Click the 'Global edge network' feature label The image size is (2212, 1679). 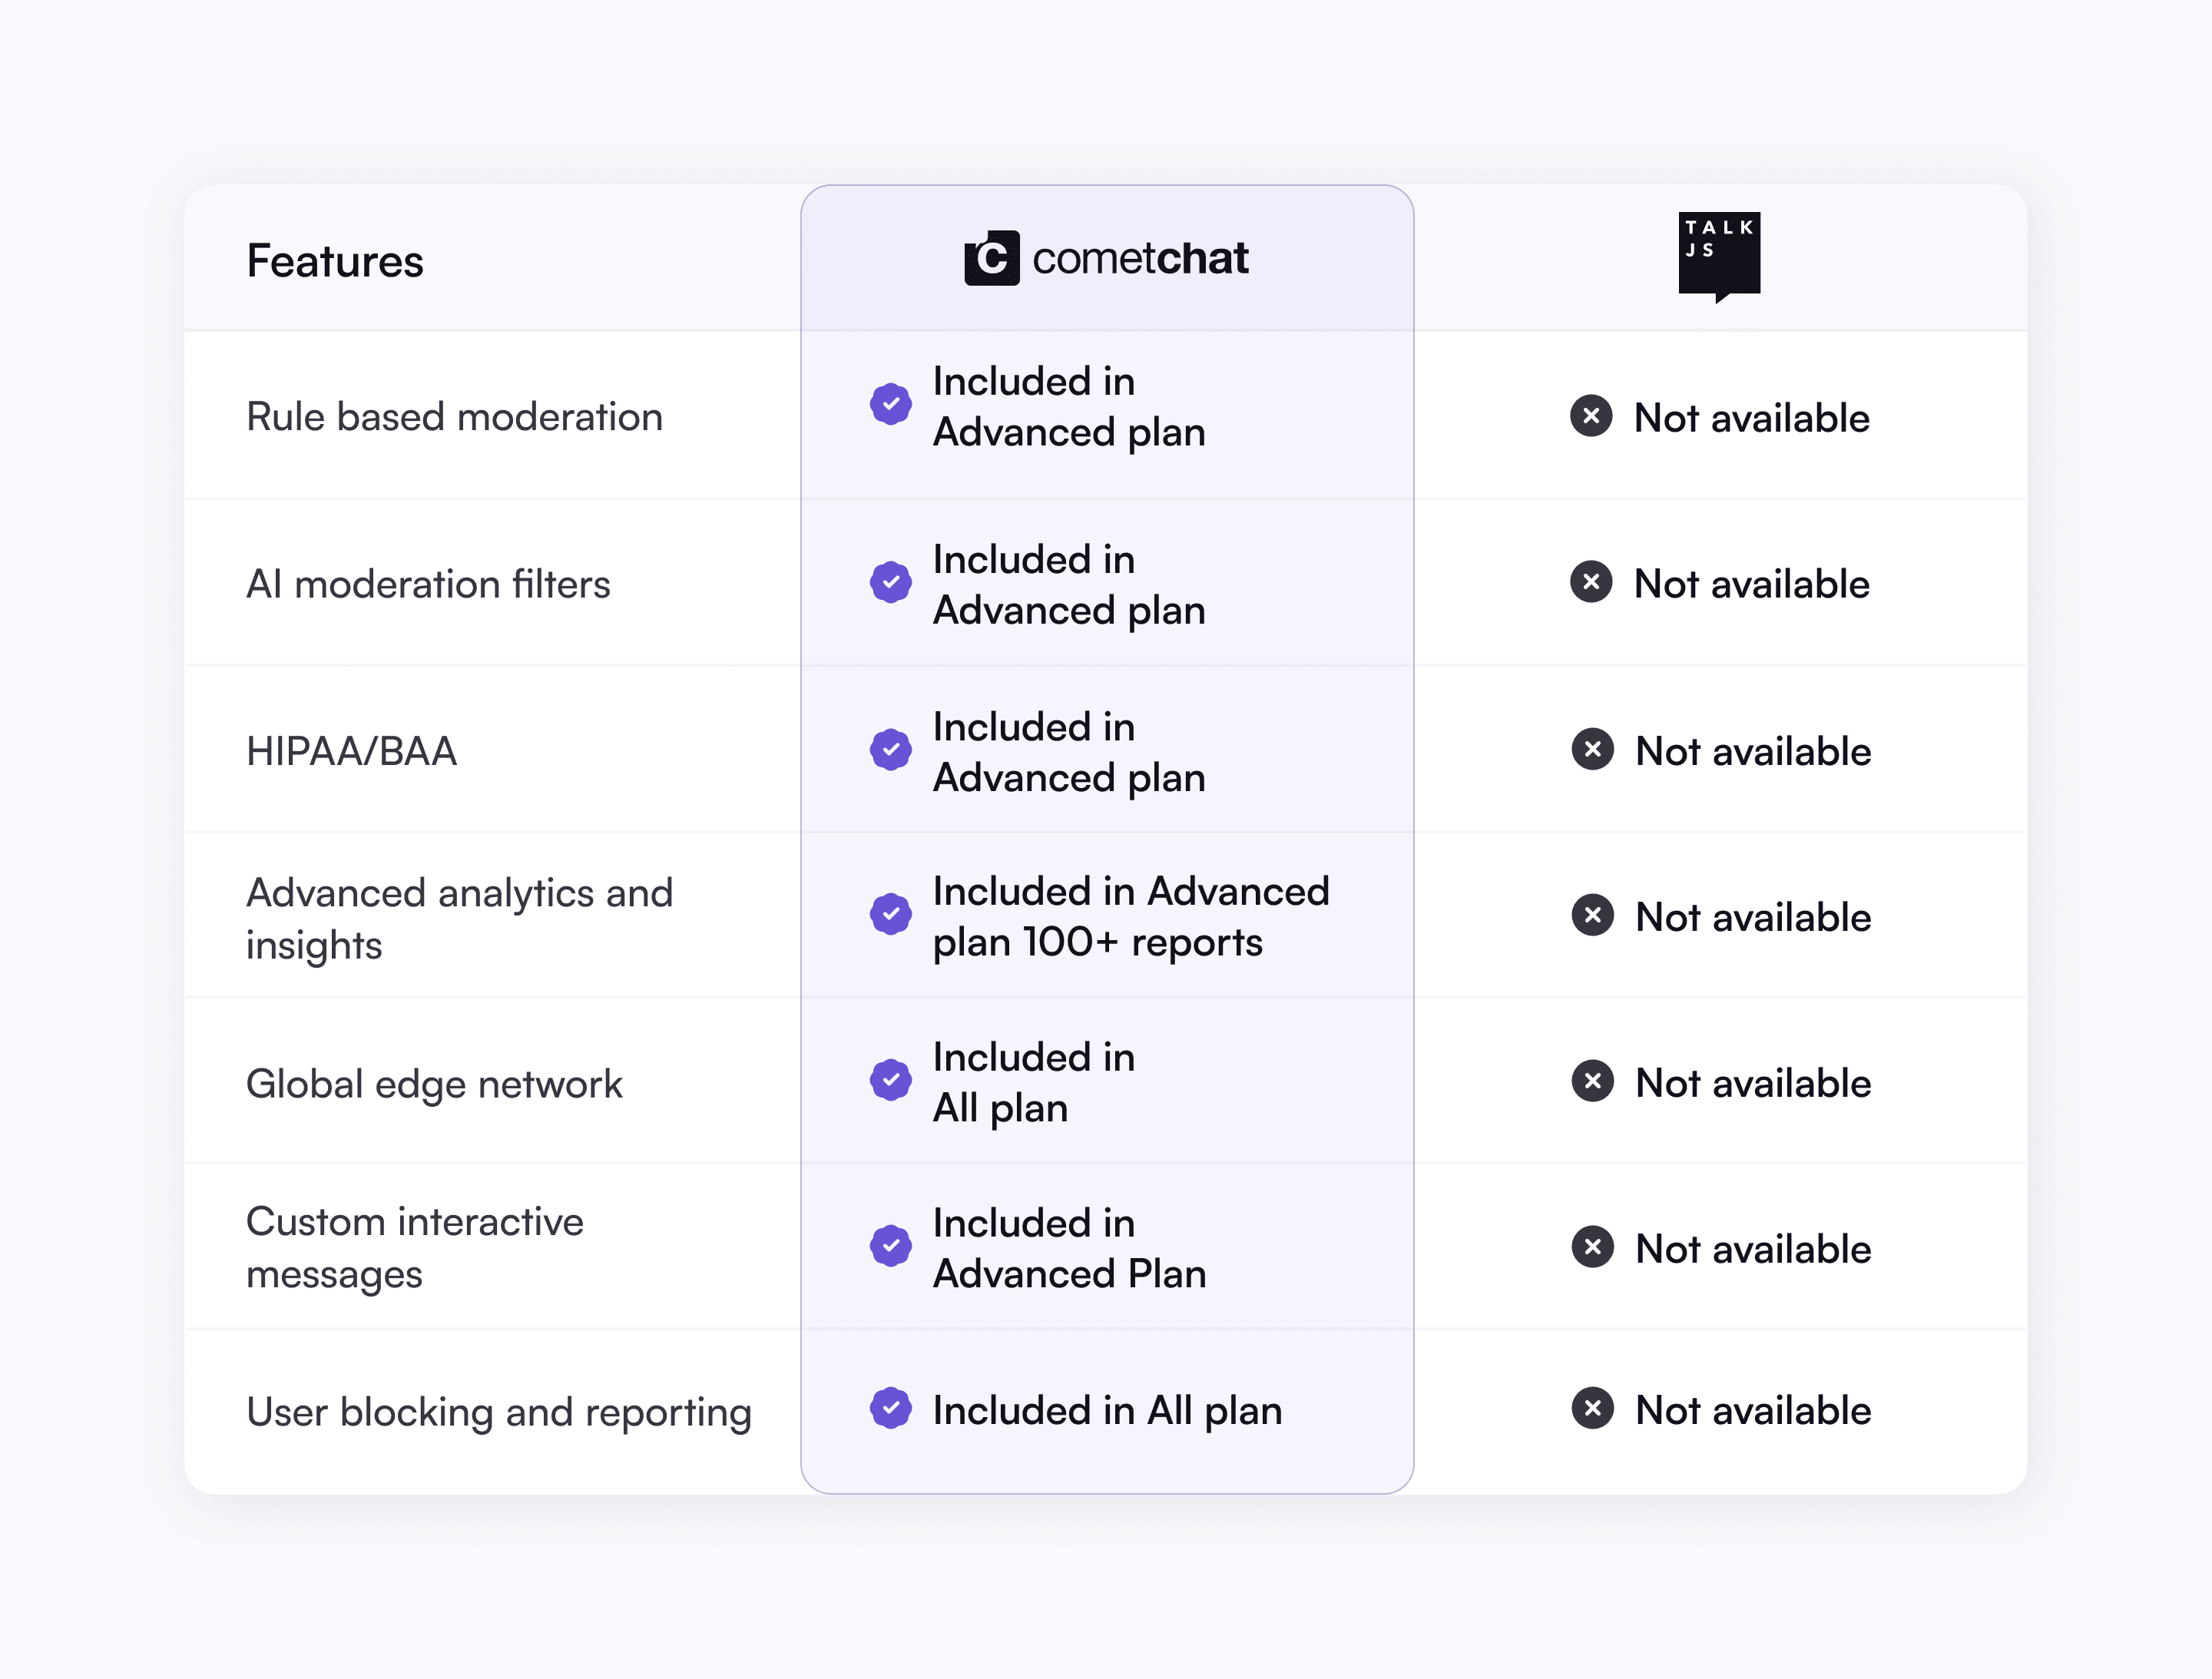coord(434,1084)
